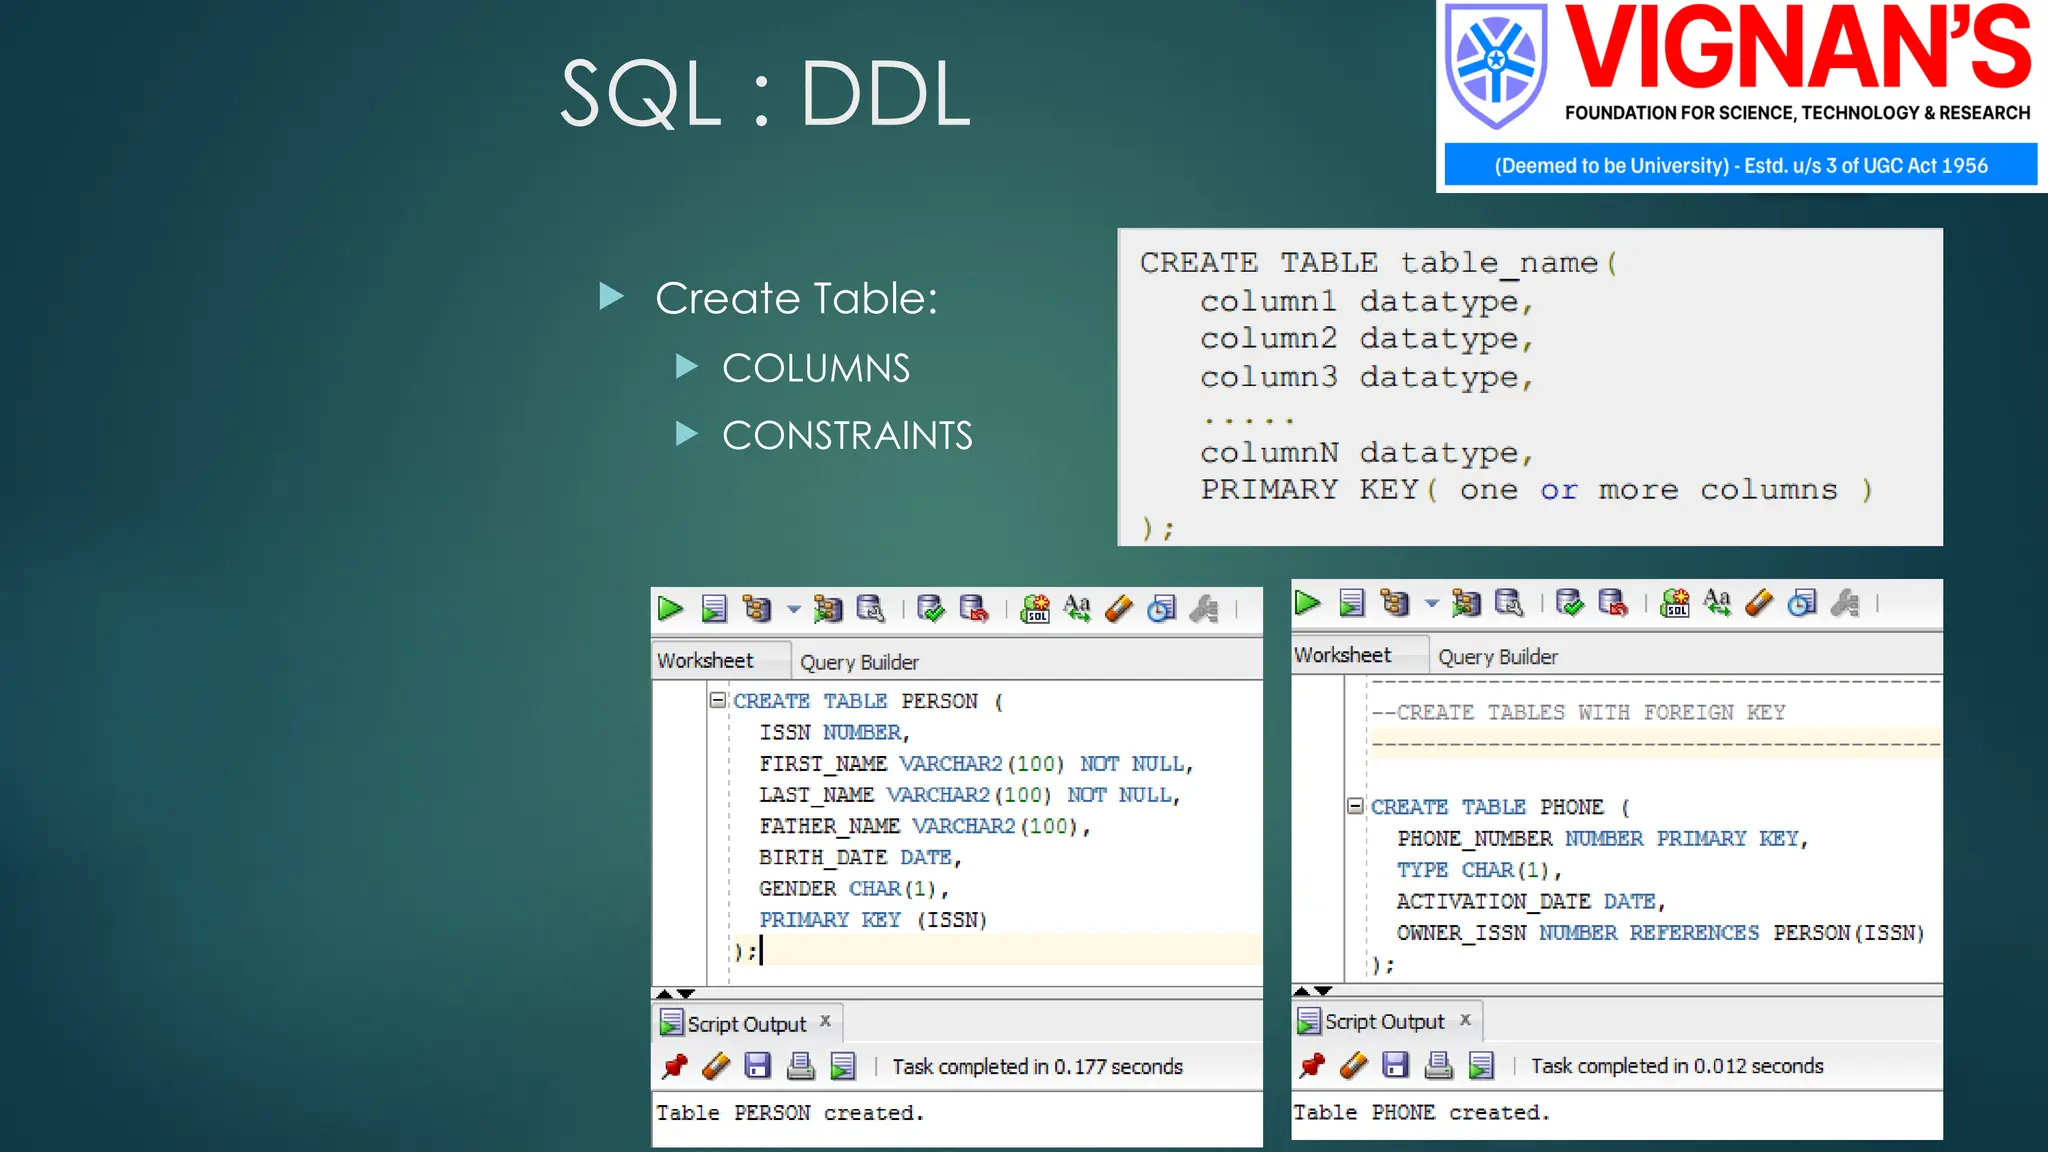Open unshared SQL worksheet from PHONE toolbar
This screenshot has height=1152, width=2048.
pos(1675,603)
